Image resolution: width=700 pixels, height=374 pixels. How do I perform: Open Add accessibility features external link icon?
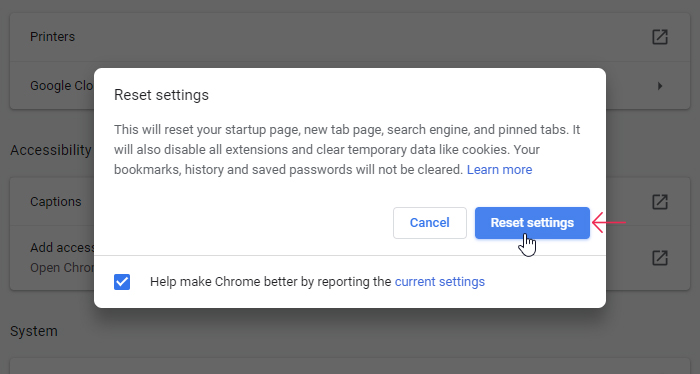660,258
